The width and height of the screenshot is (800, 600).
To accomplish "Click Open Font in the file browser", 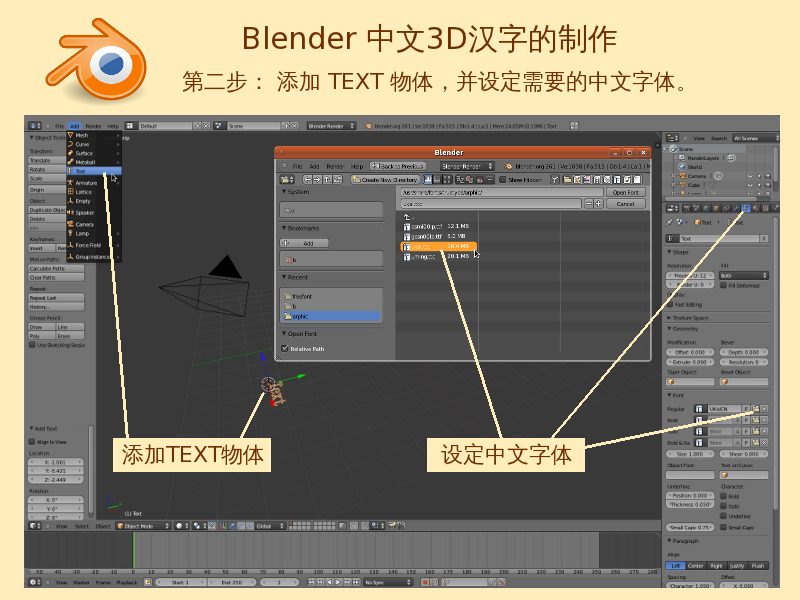I will (x=626, y=192).
